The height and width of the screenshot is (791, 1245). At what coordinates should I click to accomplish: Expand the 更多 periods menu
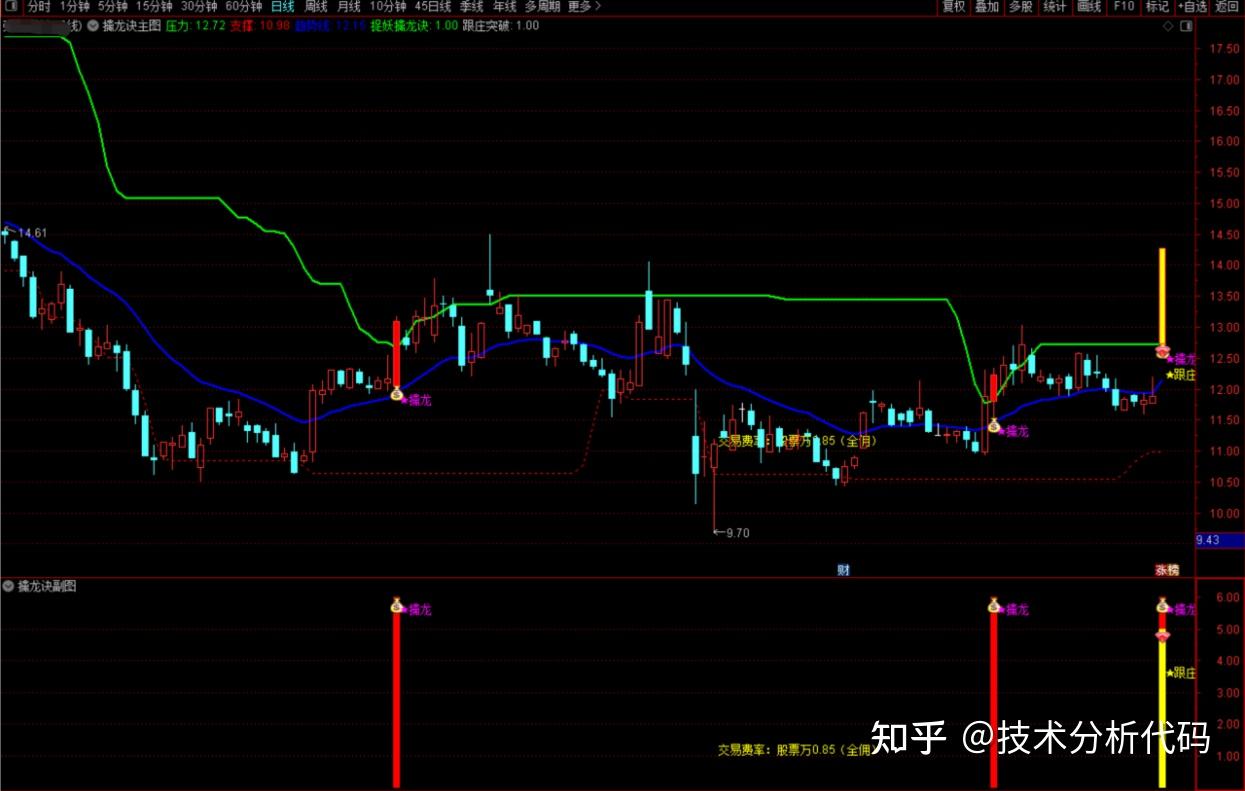[x=585, y=6]
